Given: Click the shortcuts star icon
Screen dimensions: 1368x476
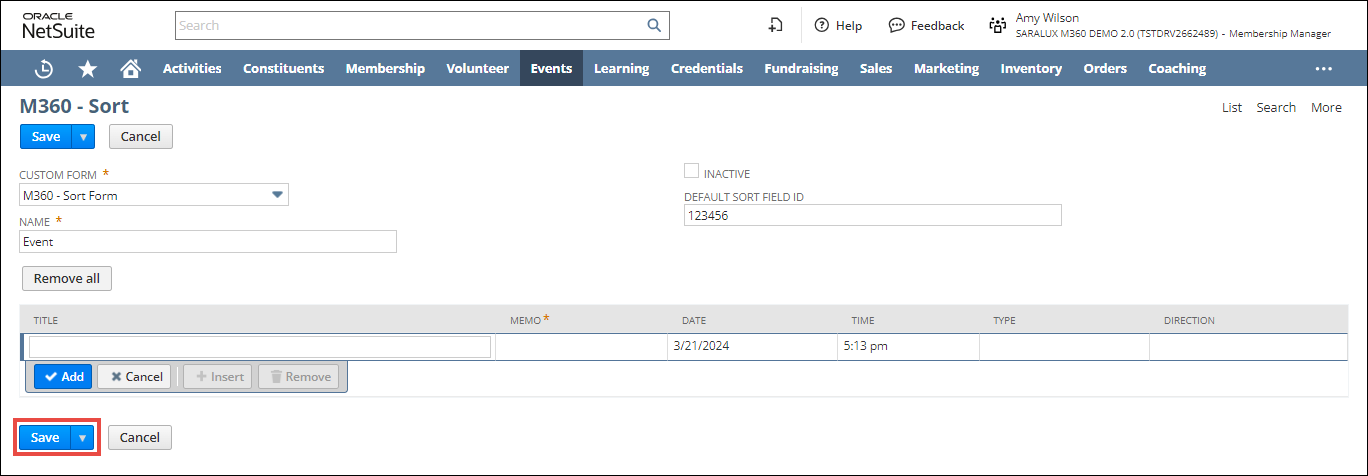Looking at the screenshot, I should point(88,69).
